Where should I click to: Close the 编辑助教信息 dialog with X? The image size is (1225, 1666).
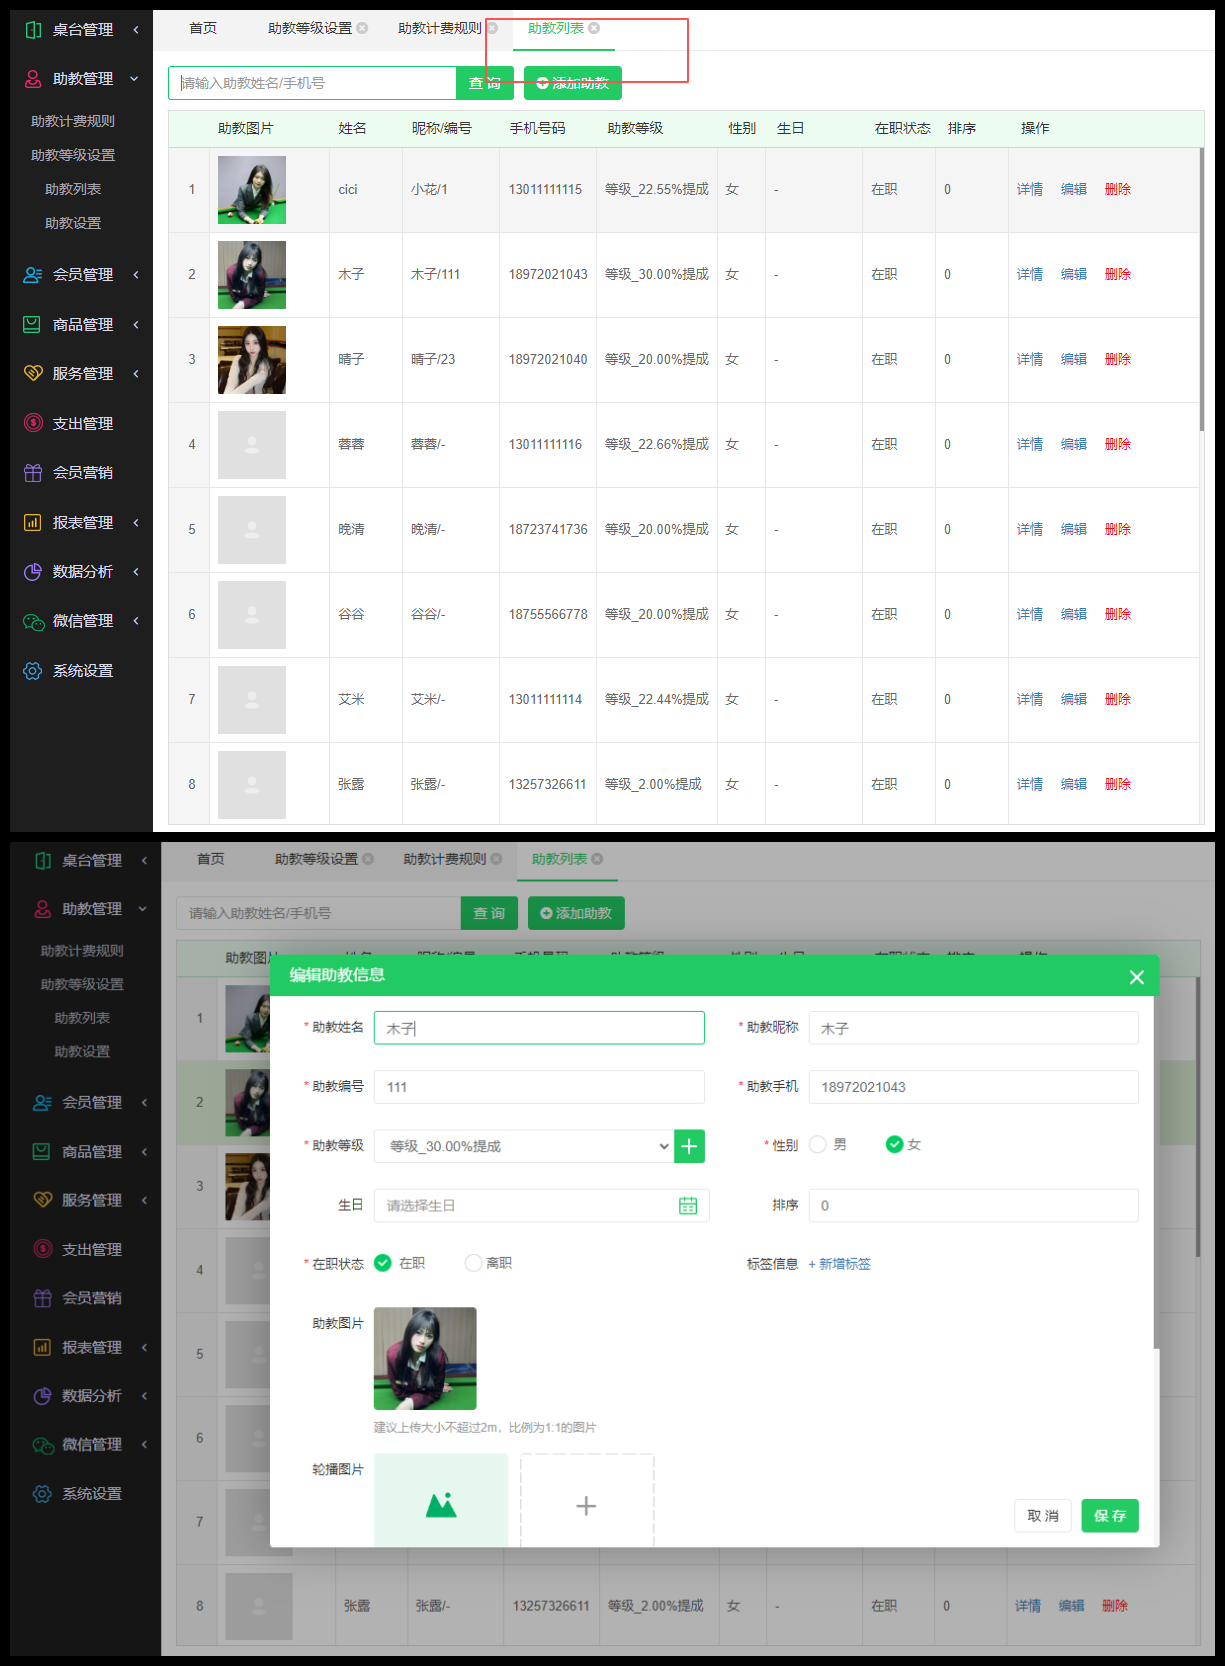(1136, 977)
